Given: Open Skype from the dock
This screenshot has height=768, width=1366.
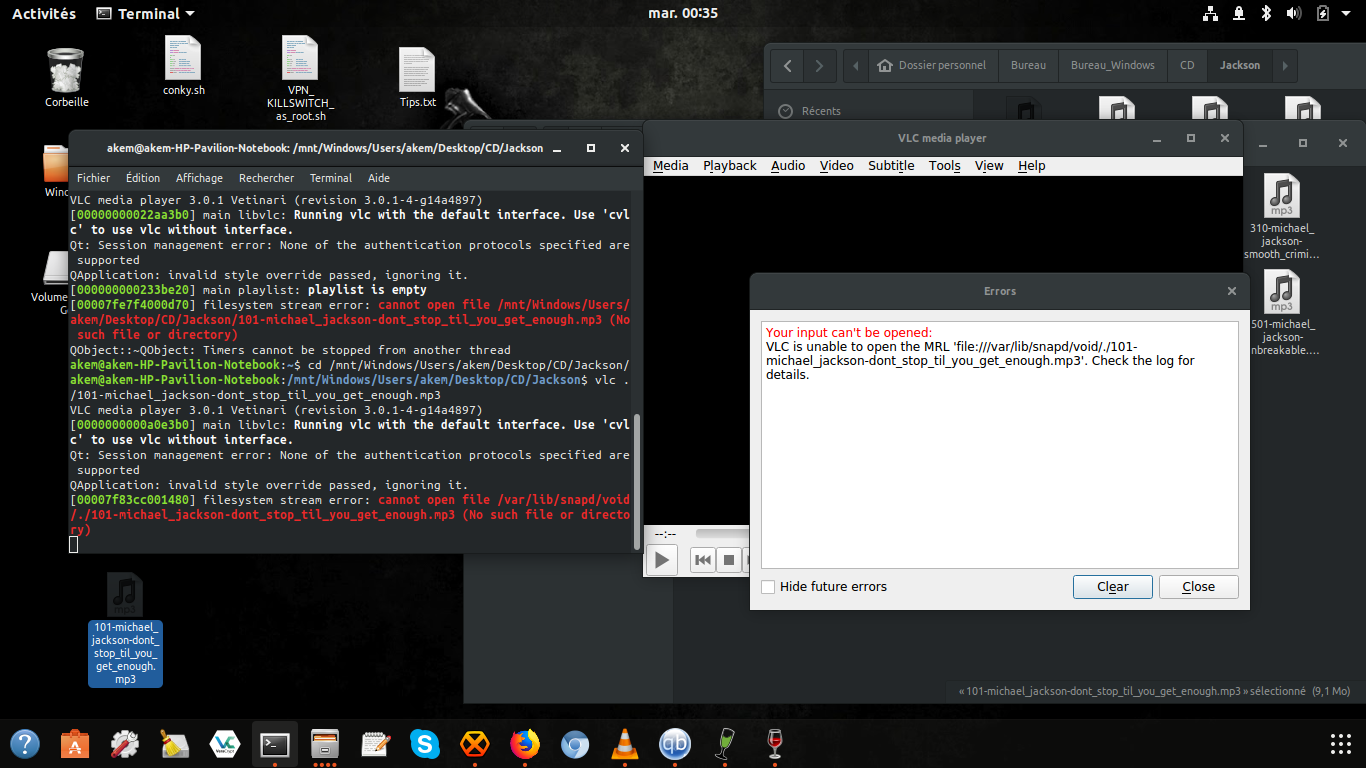Looking at the screenshot, I should [x=425, y=744].
